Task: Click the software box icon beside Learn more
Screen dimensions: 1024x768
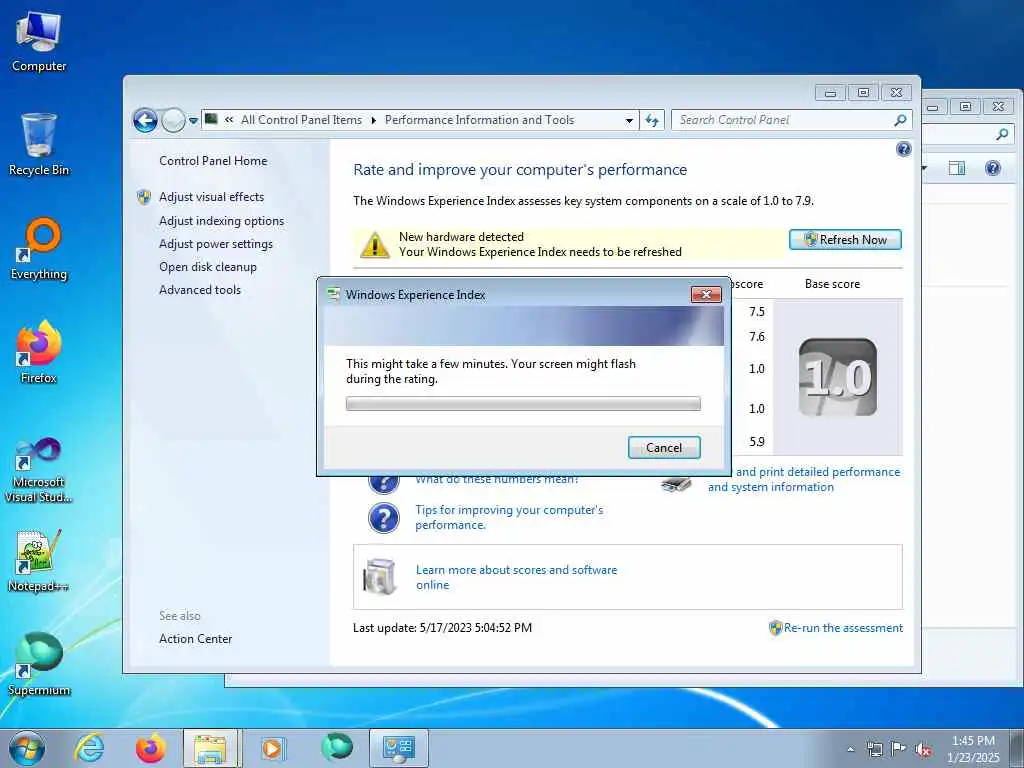Action: (x=380, y=577)
